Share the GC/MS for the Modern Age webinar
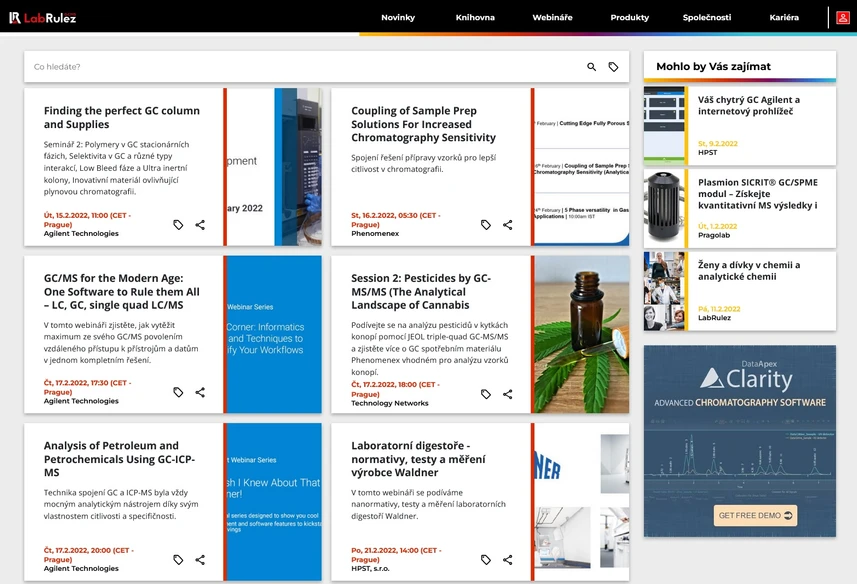 (200, 392)
